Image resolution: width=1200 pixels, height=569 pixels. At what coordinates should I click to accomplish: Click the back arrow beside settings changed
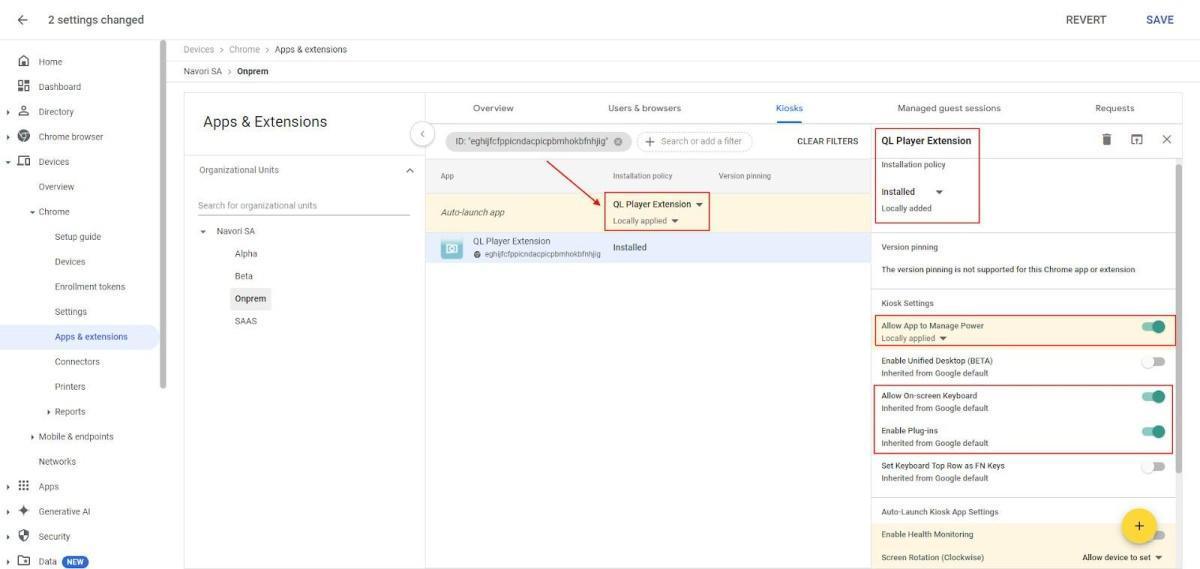[x=23, y=20]
